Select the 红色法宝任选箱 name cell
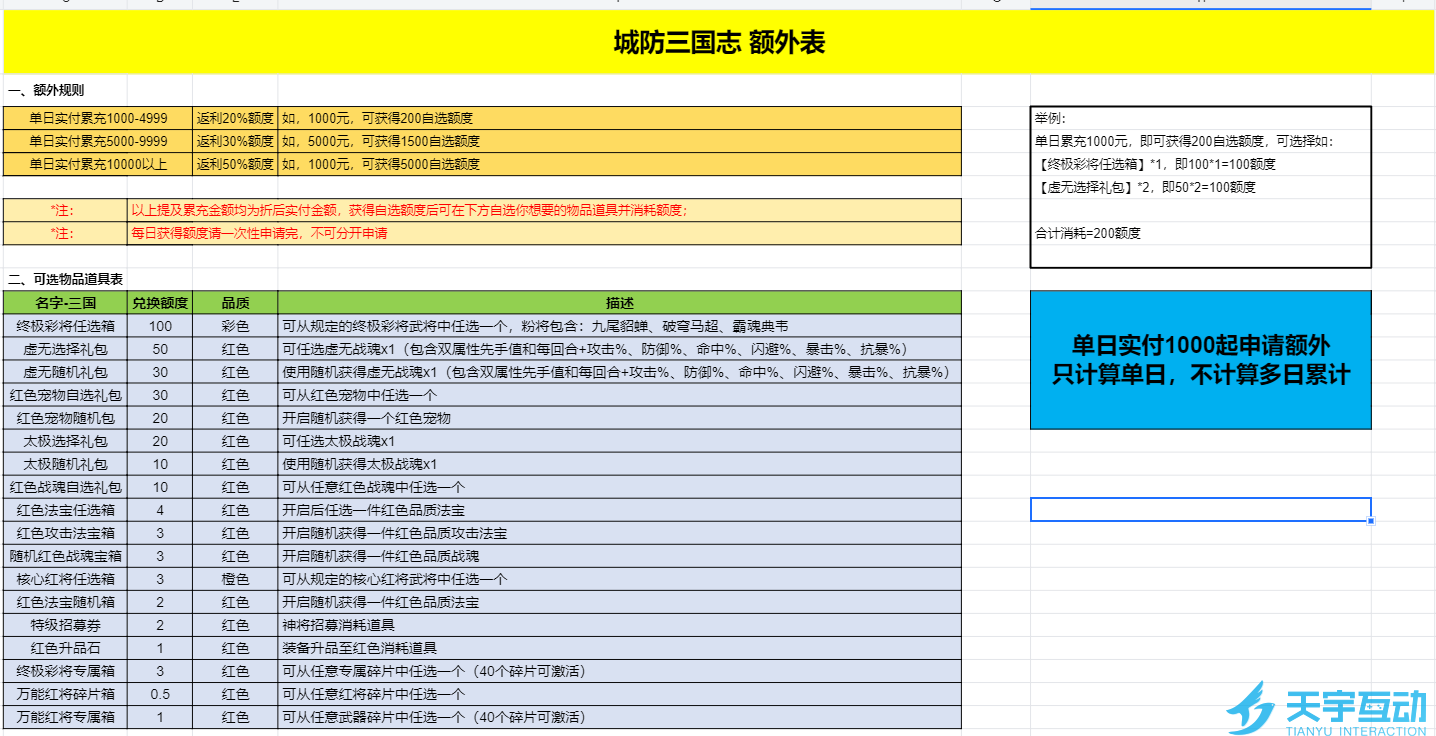 coord(65,510)
